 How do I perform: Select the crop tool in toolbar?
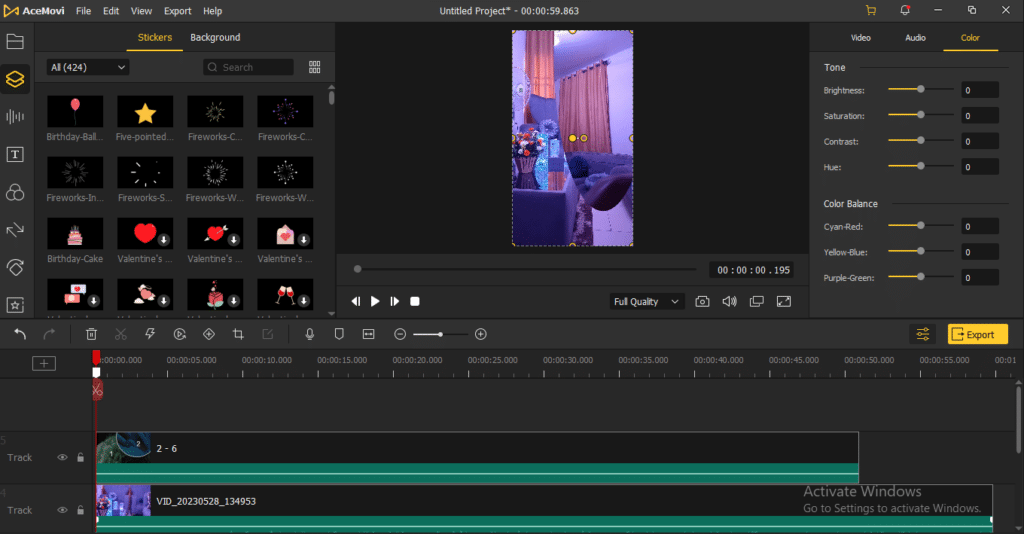click(238, 334)
